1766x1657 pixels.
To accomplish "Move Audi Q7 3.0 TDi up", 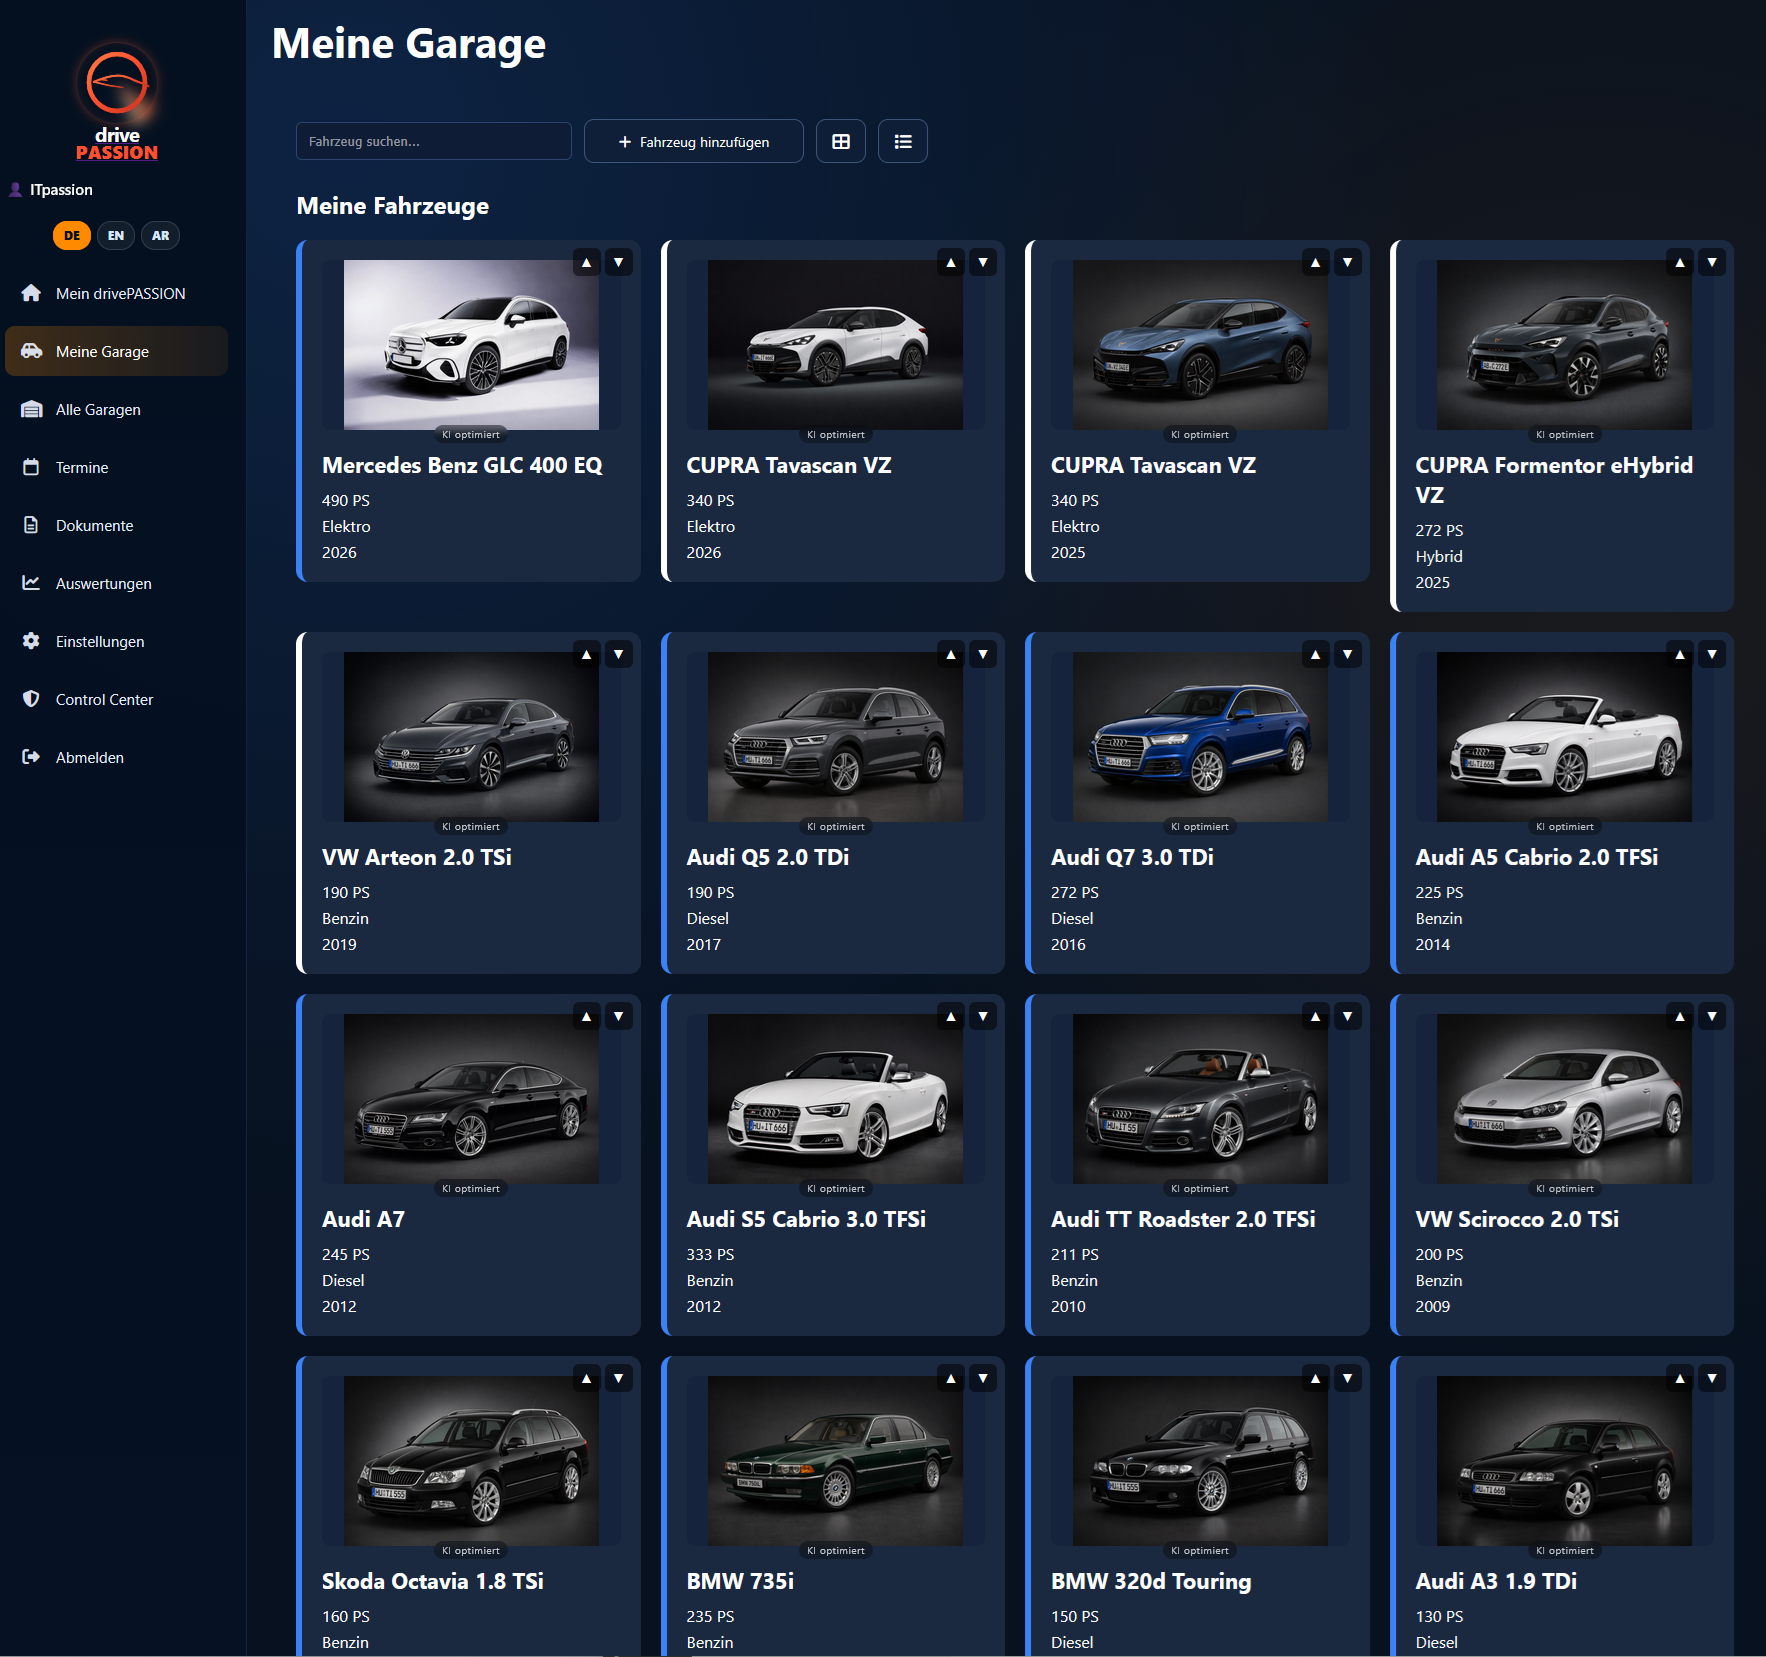I will [1316, 654].
